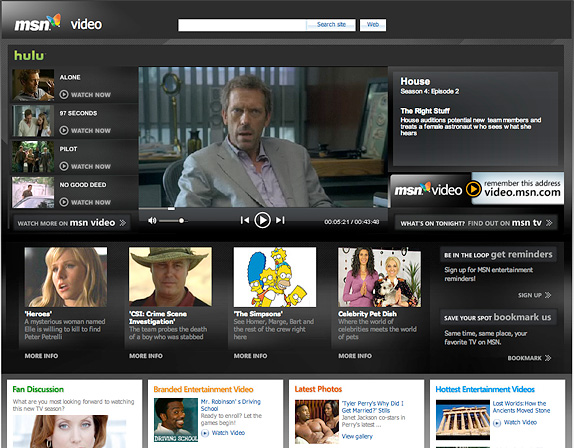The height and width of the screenshot is (448, 574).
Task: Click the 'The Simpsons' title text
Action: pyautogui.click(x=258, y=314)
